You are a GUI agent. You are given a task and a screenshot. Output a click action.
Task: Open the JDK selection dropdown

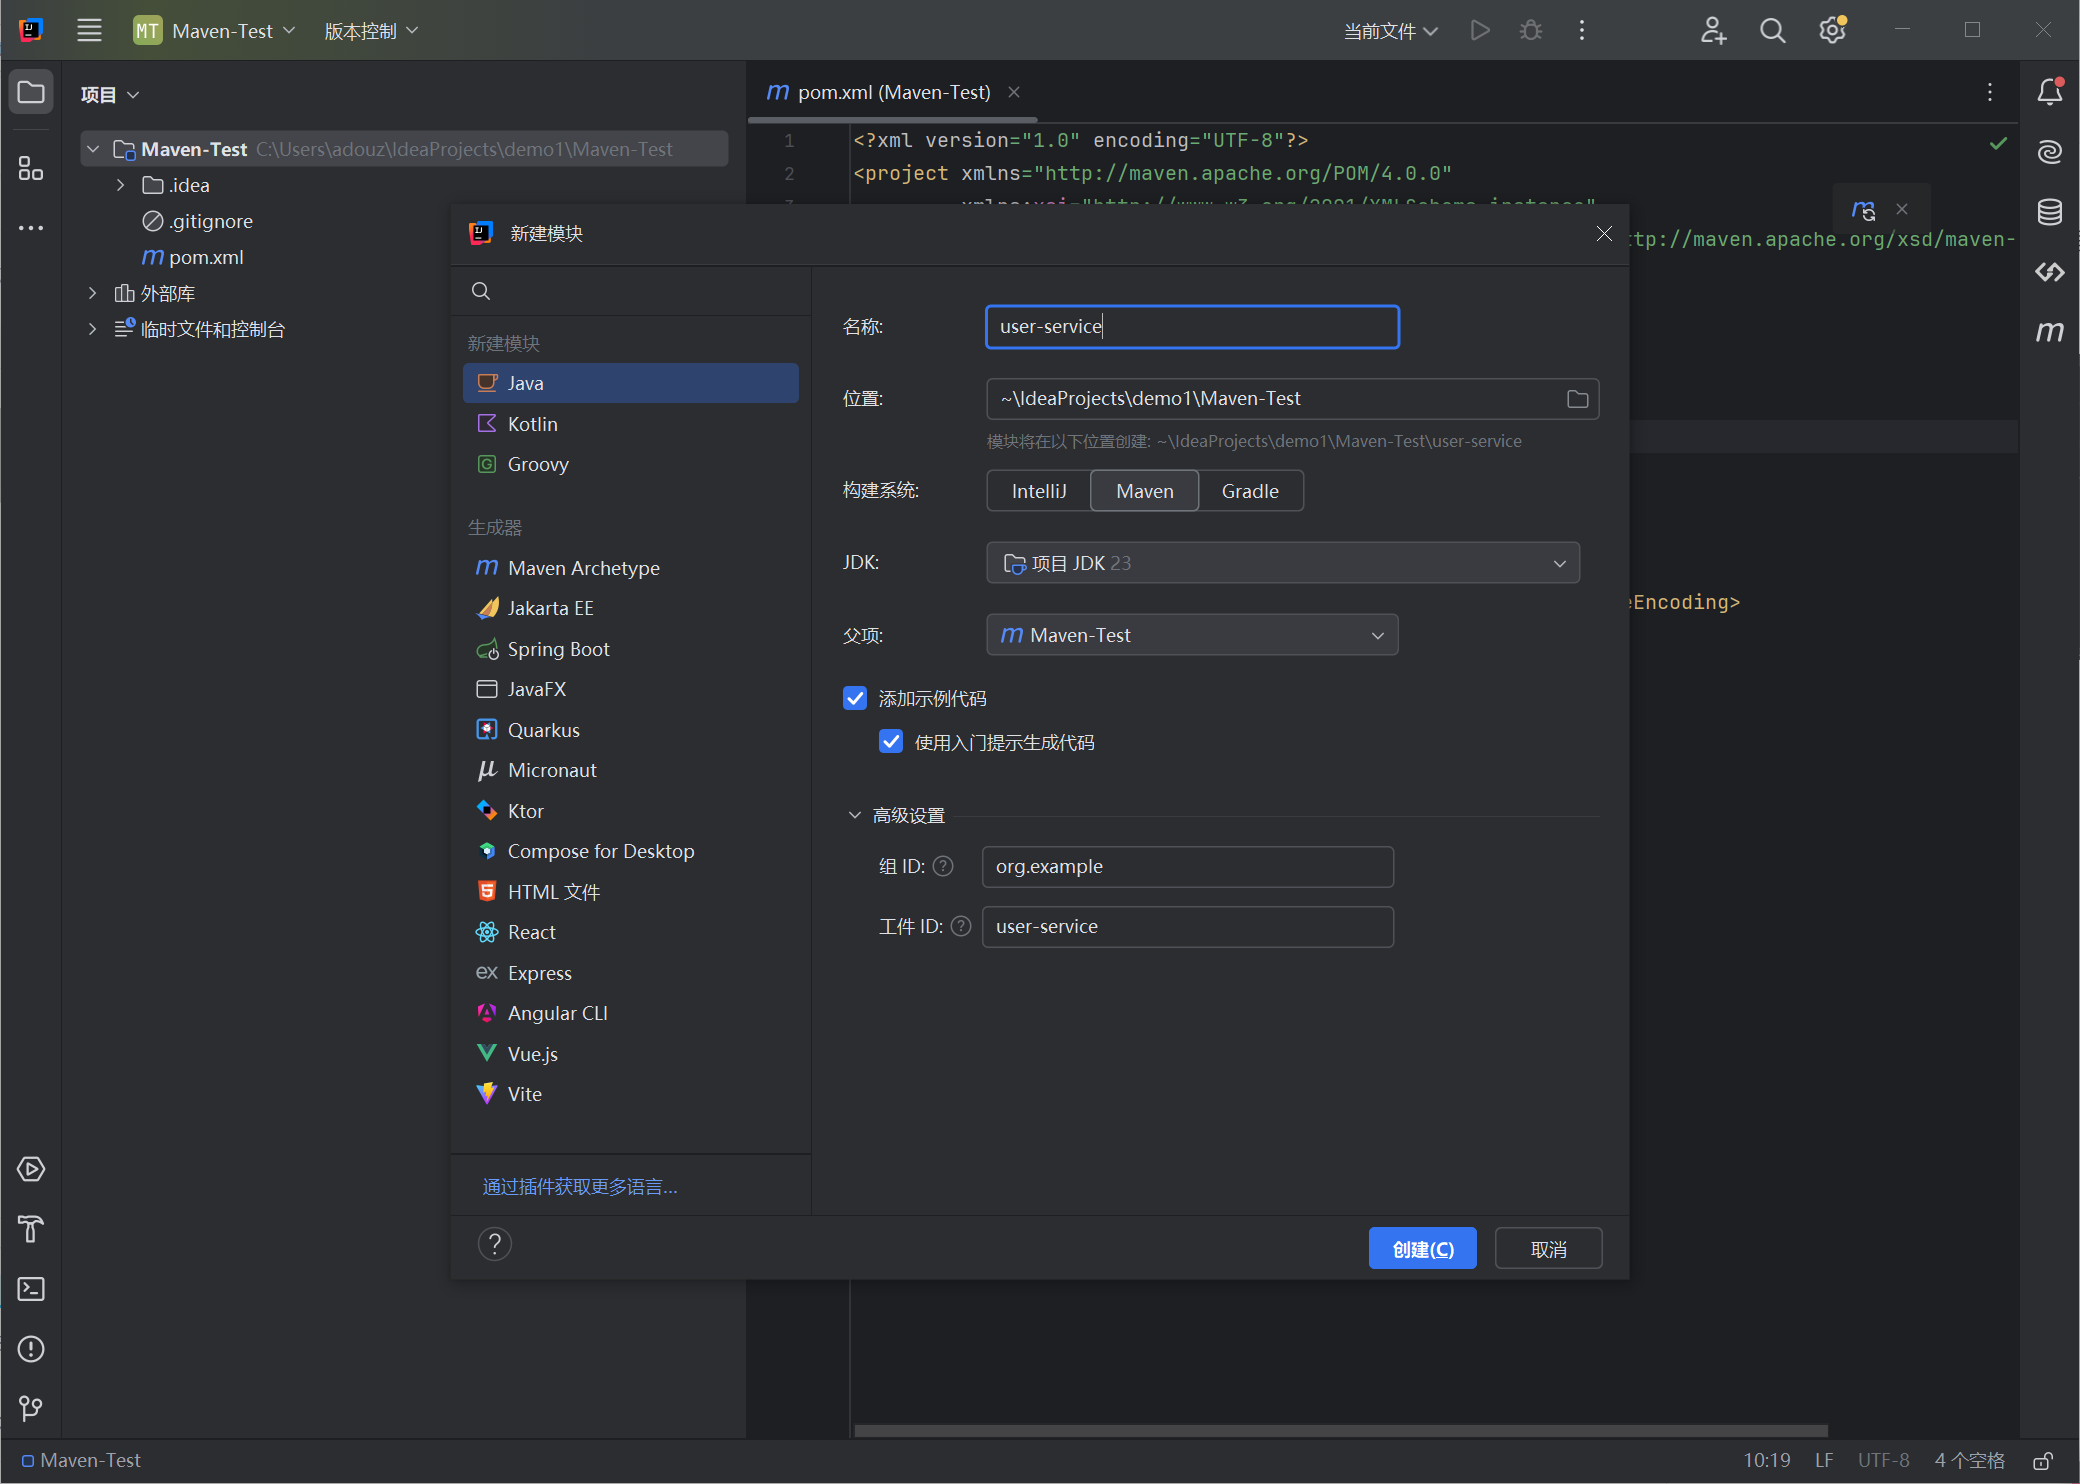1282,563
